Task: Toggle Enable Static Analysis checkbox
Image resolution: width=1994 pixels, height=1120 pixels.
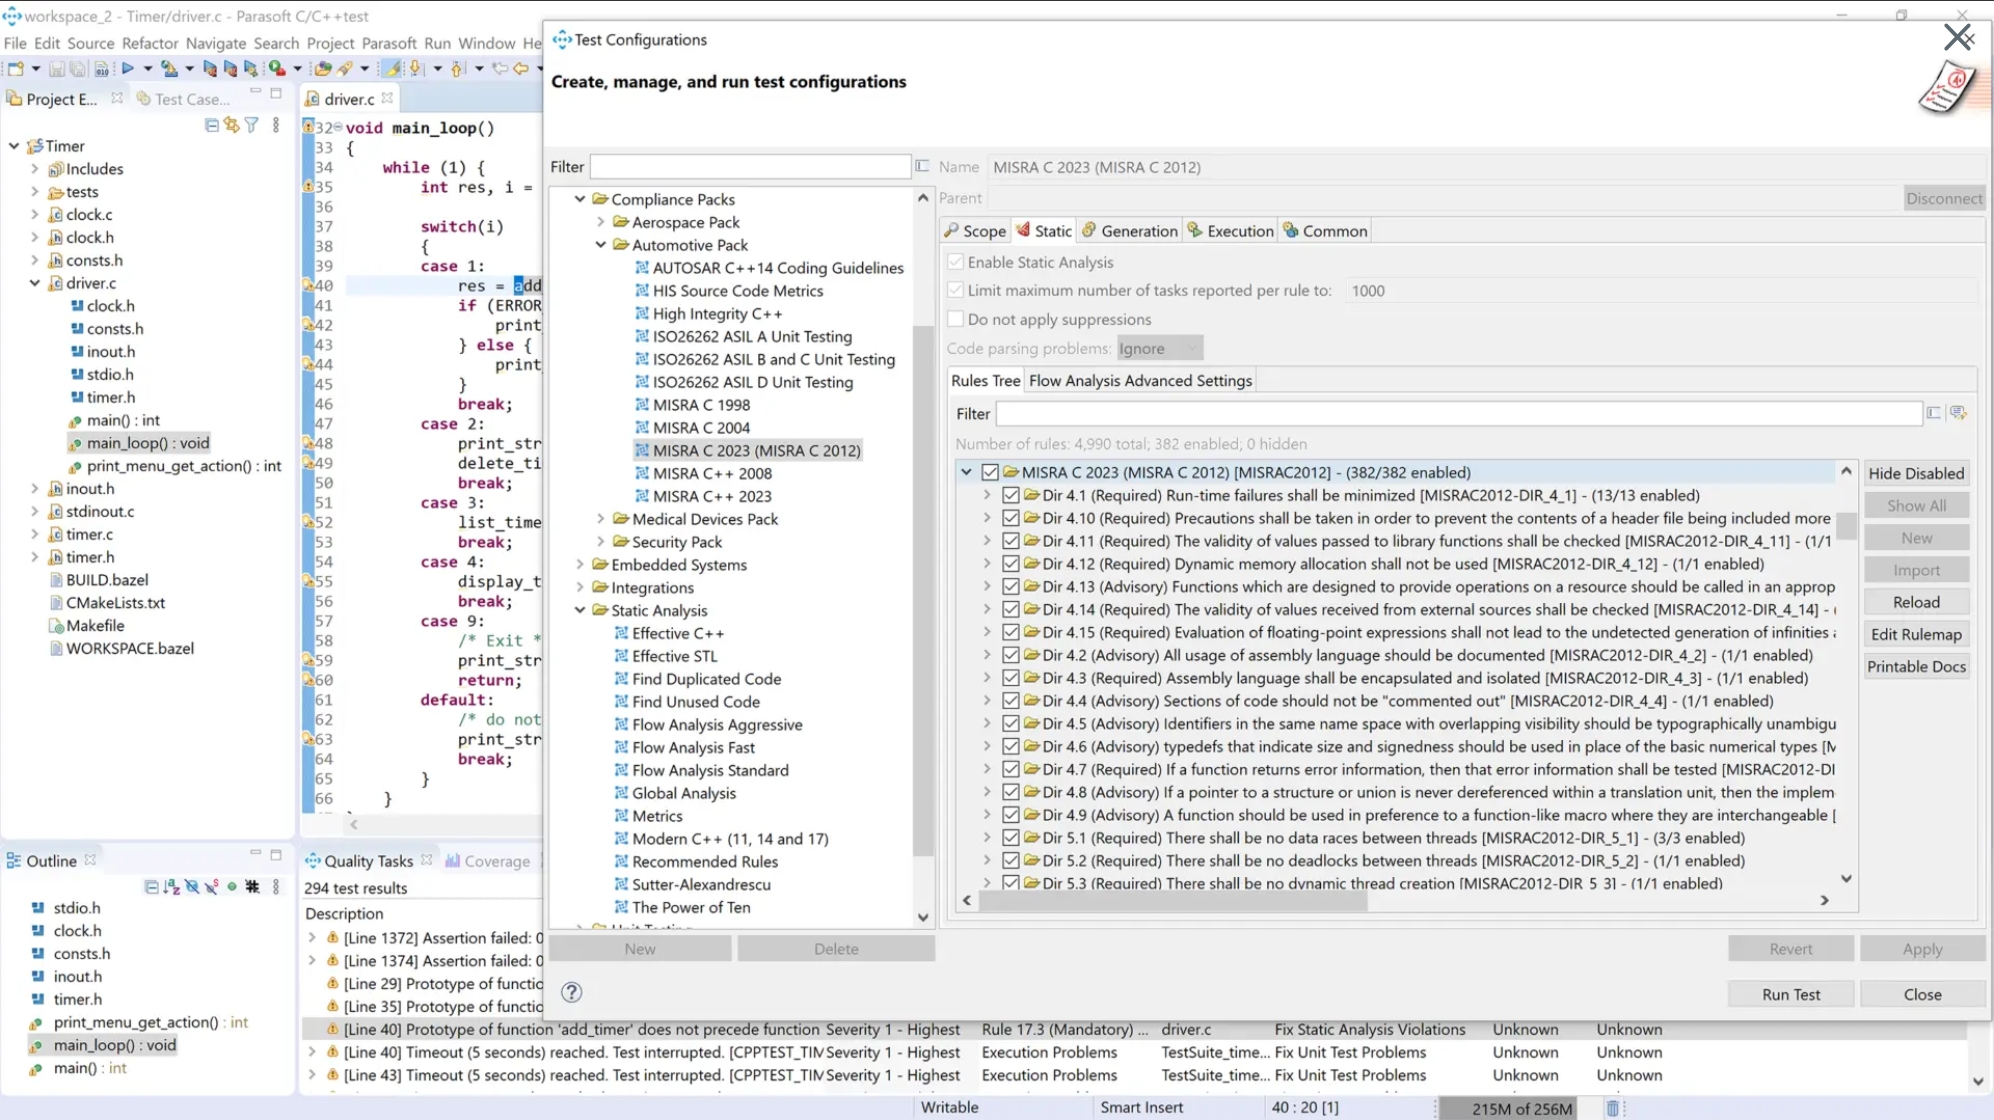Action: click(955, 262)
